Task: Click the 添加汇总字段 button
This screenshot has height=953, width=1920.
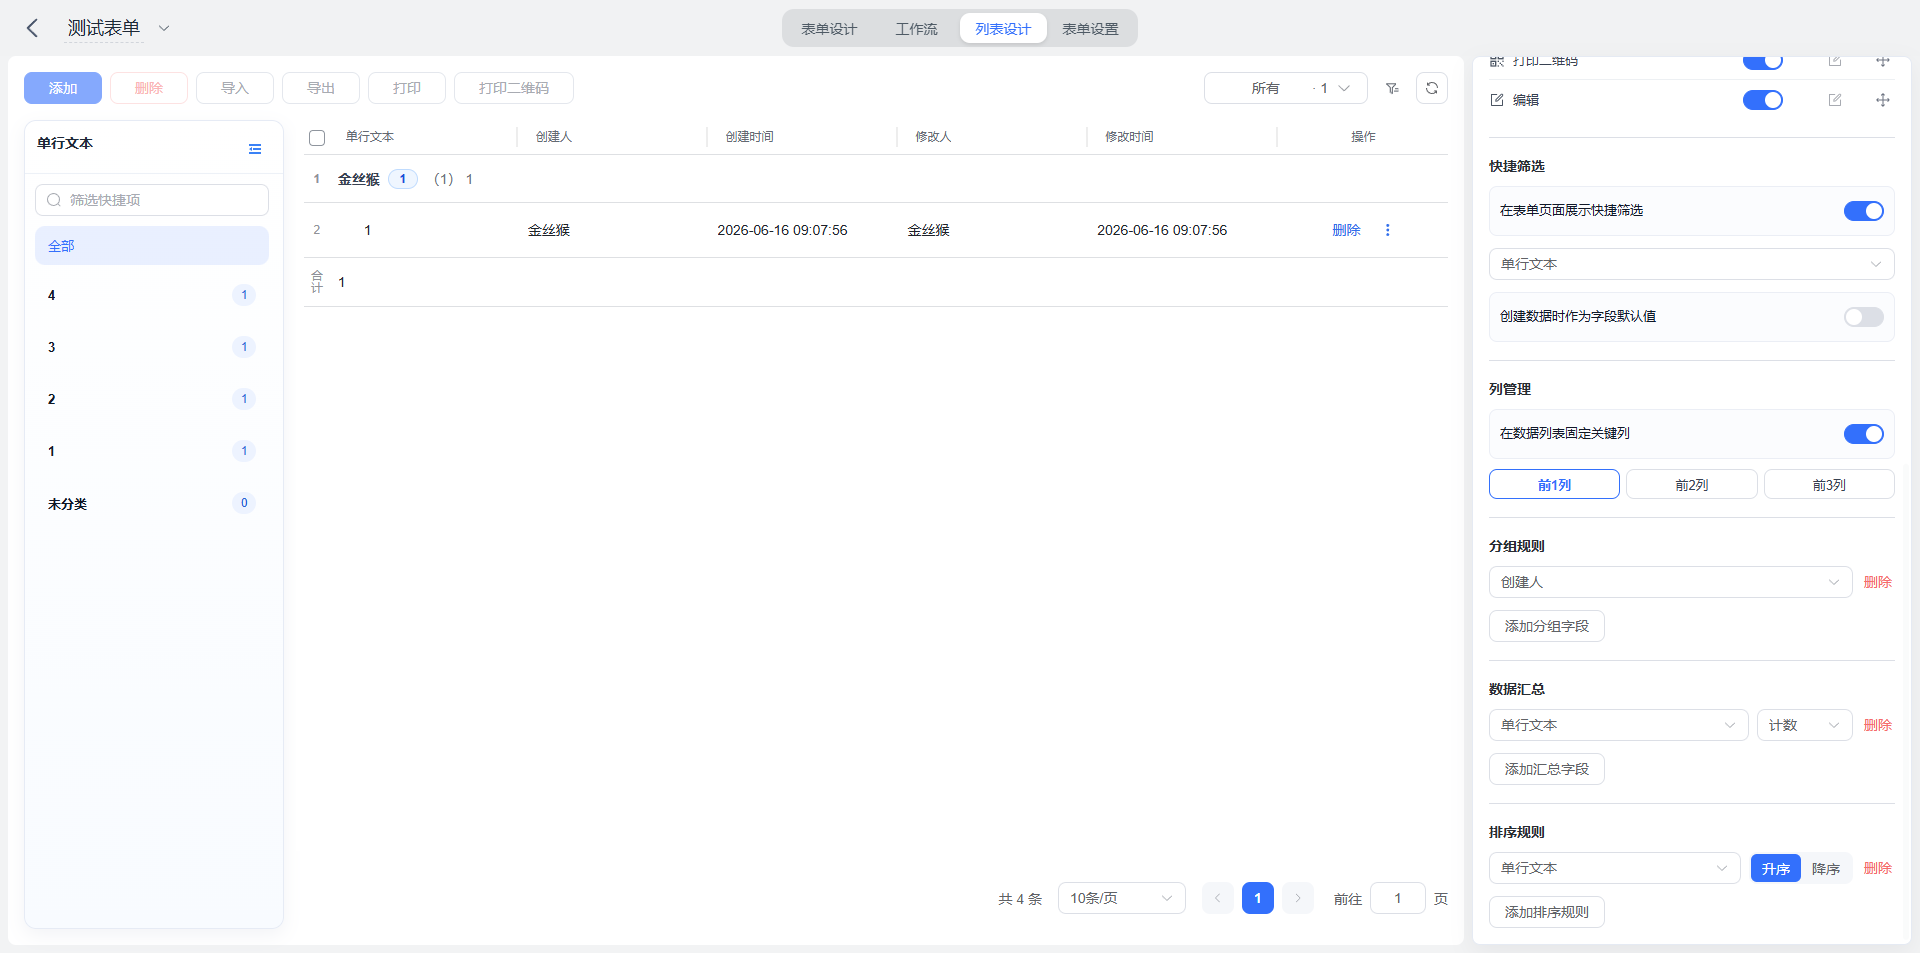Action: point(1546,769)
